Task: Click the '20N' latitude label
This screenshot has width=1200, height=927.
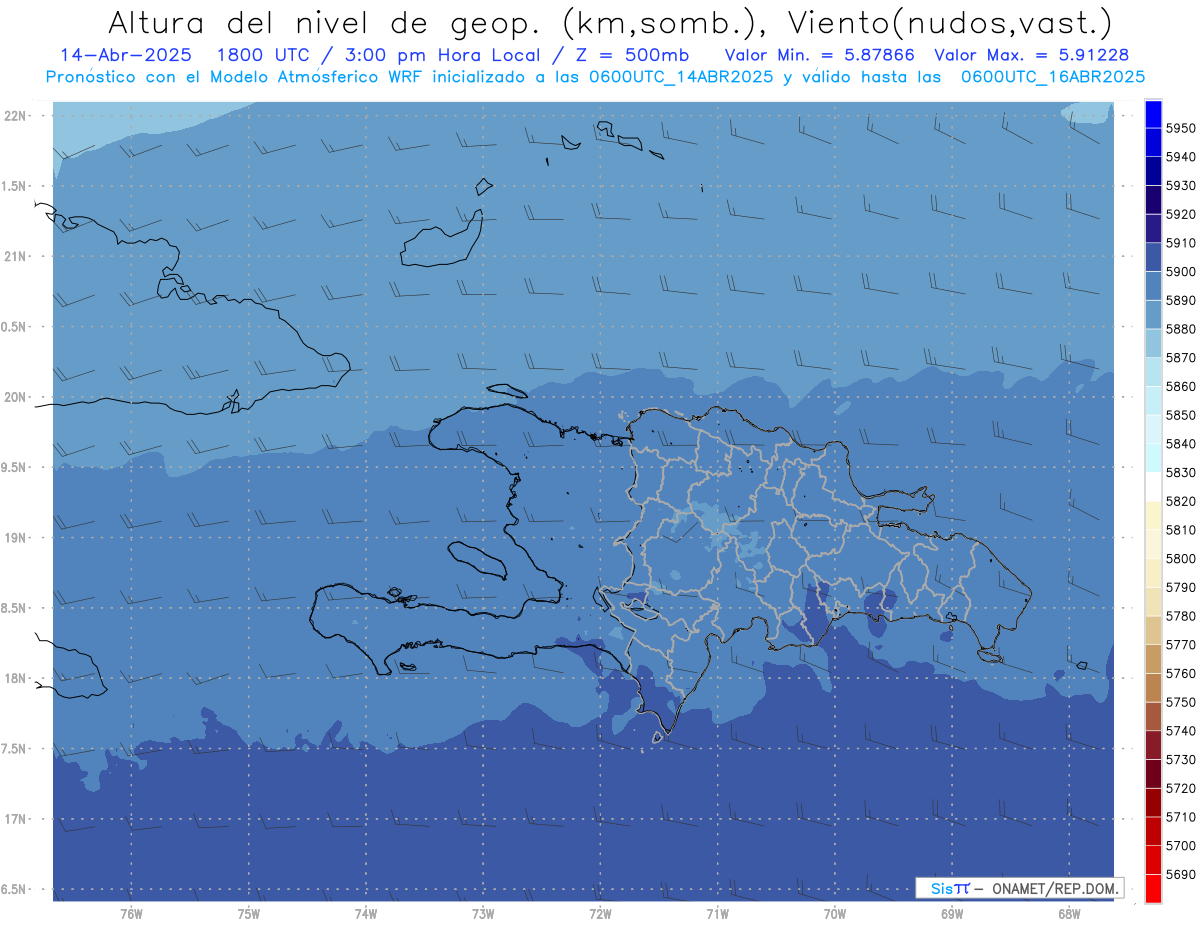Action: tap(14, 397)
